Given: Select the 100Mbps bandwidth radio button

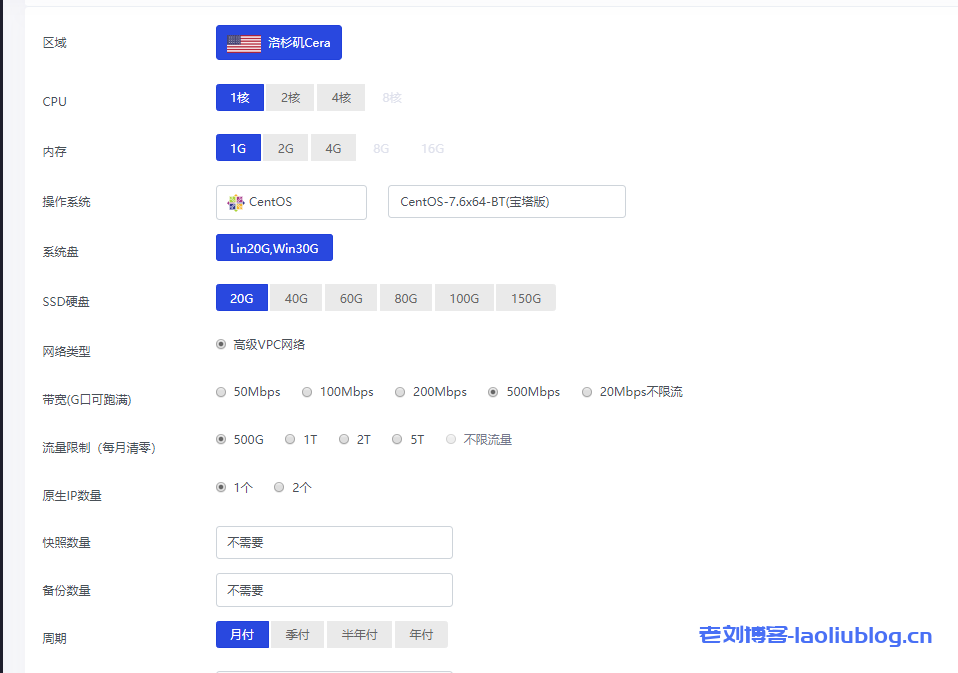Looking at the screenshot, I should click(307, 391).
